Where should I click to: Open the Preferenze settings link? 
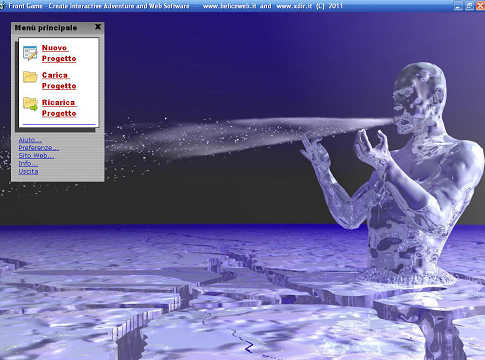(38, 148)
